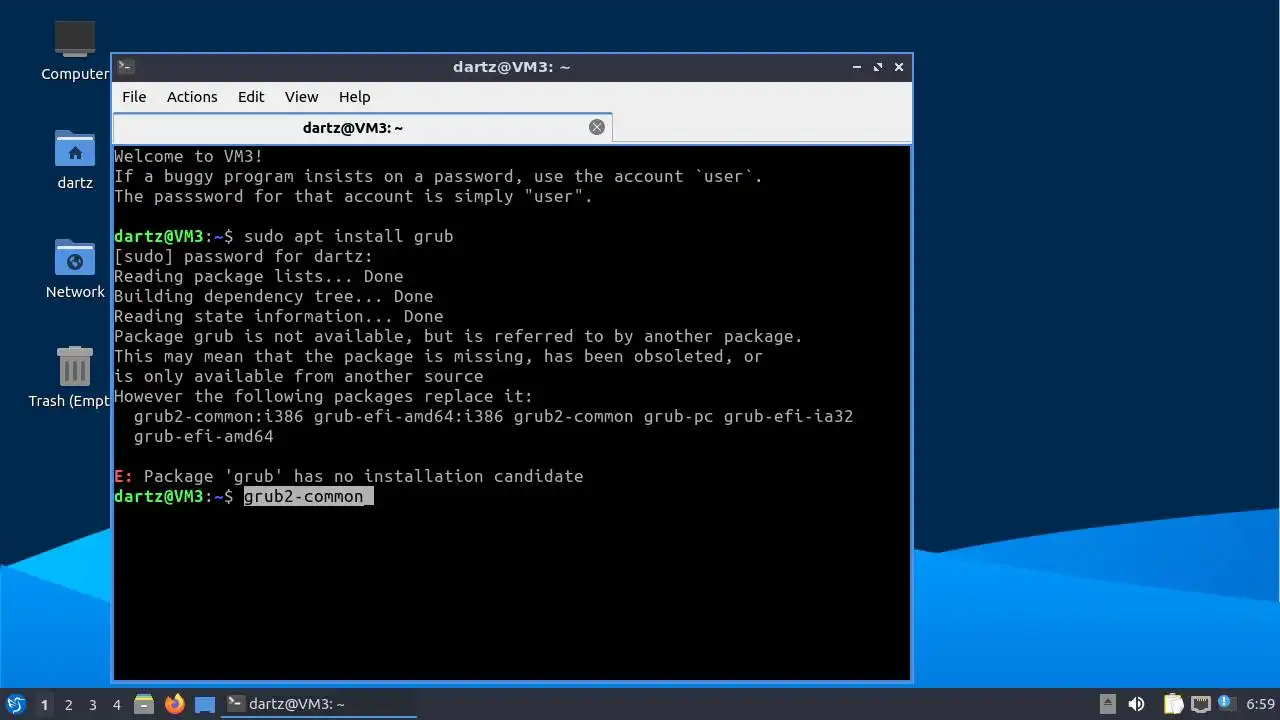Click the '[sudo] password for dartz:' line
Image resolution: width=1280 pixels, height=720 pixels.
244,256
